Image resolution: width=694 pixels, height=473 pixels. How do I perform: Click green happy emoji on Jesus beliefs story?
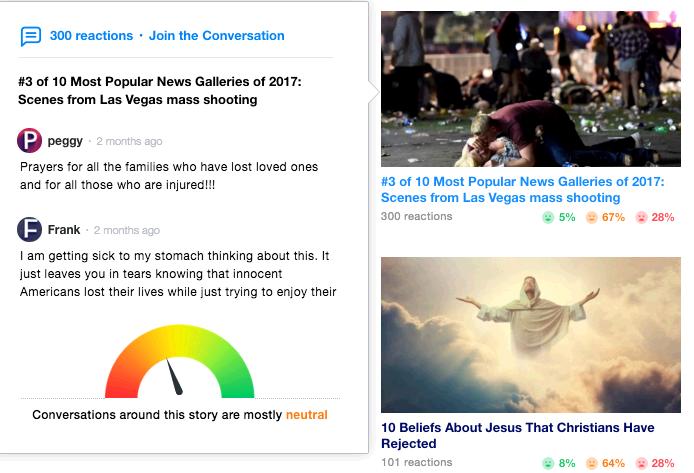(547, 464)
